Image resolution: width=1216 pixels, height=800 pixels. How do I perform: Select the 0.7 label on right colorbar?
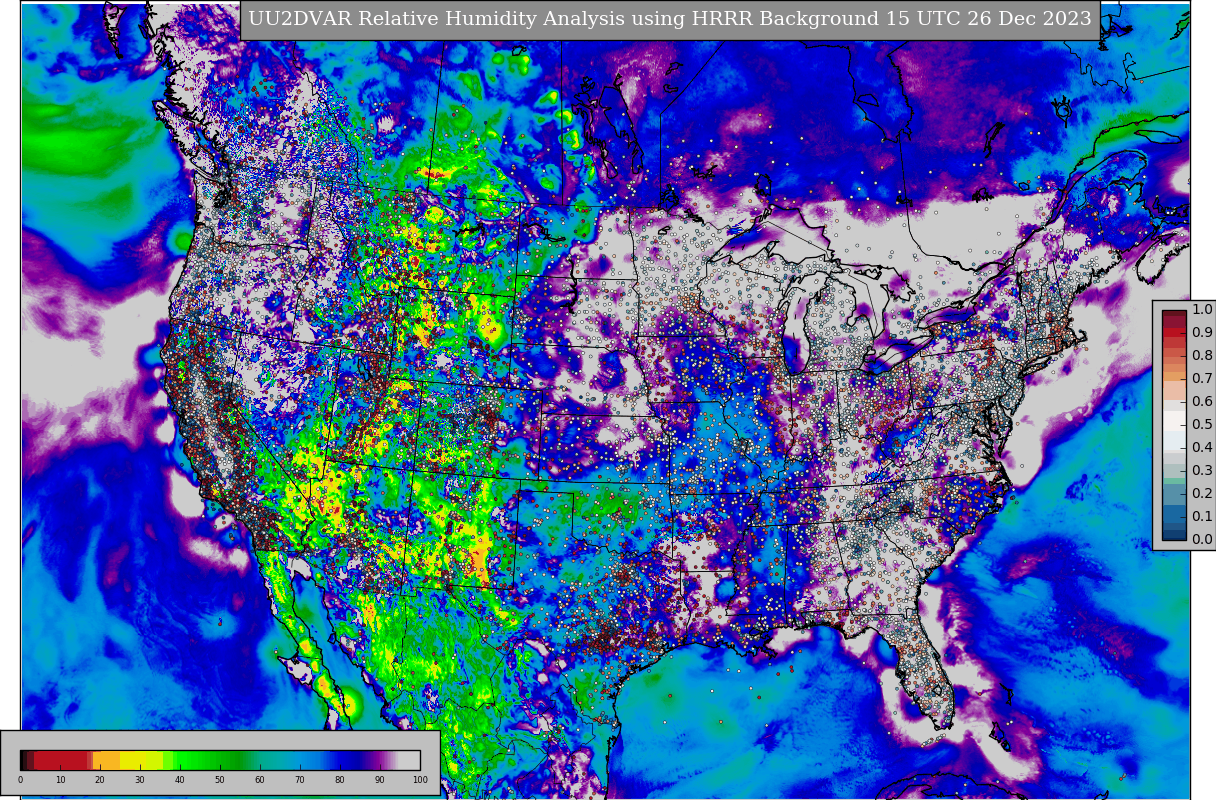point(1202,378)
